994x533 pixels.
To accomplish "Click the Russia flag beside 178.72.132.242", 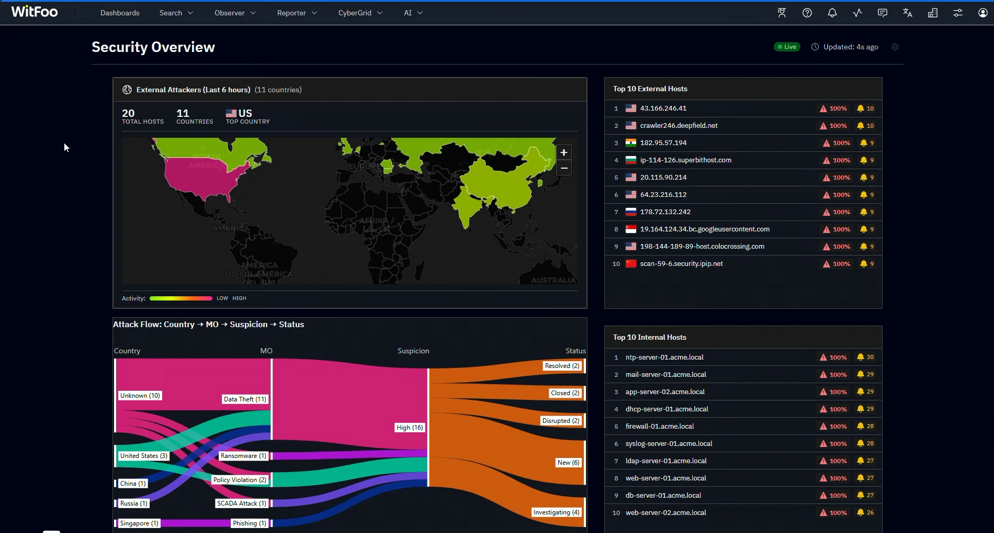I will [631, 212].
